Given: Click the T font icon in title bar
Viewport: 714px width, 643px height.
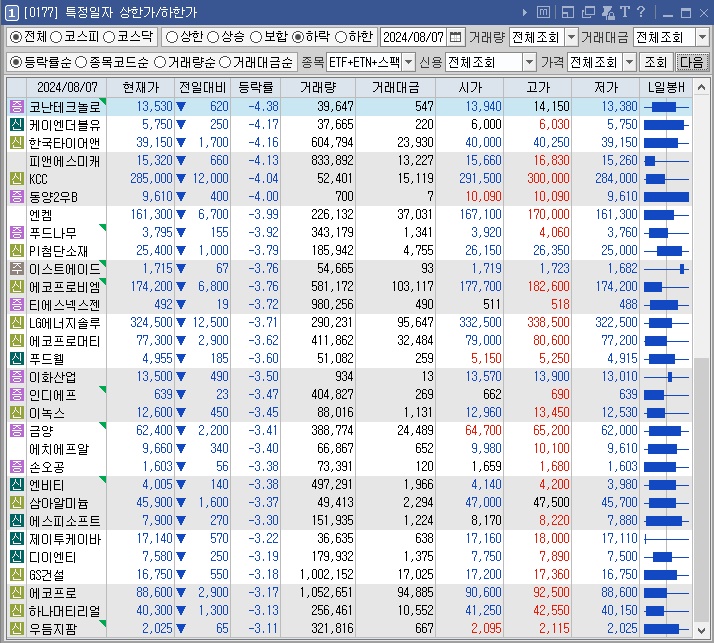Looking at the screenshot, I should point(625,12).
